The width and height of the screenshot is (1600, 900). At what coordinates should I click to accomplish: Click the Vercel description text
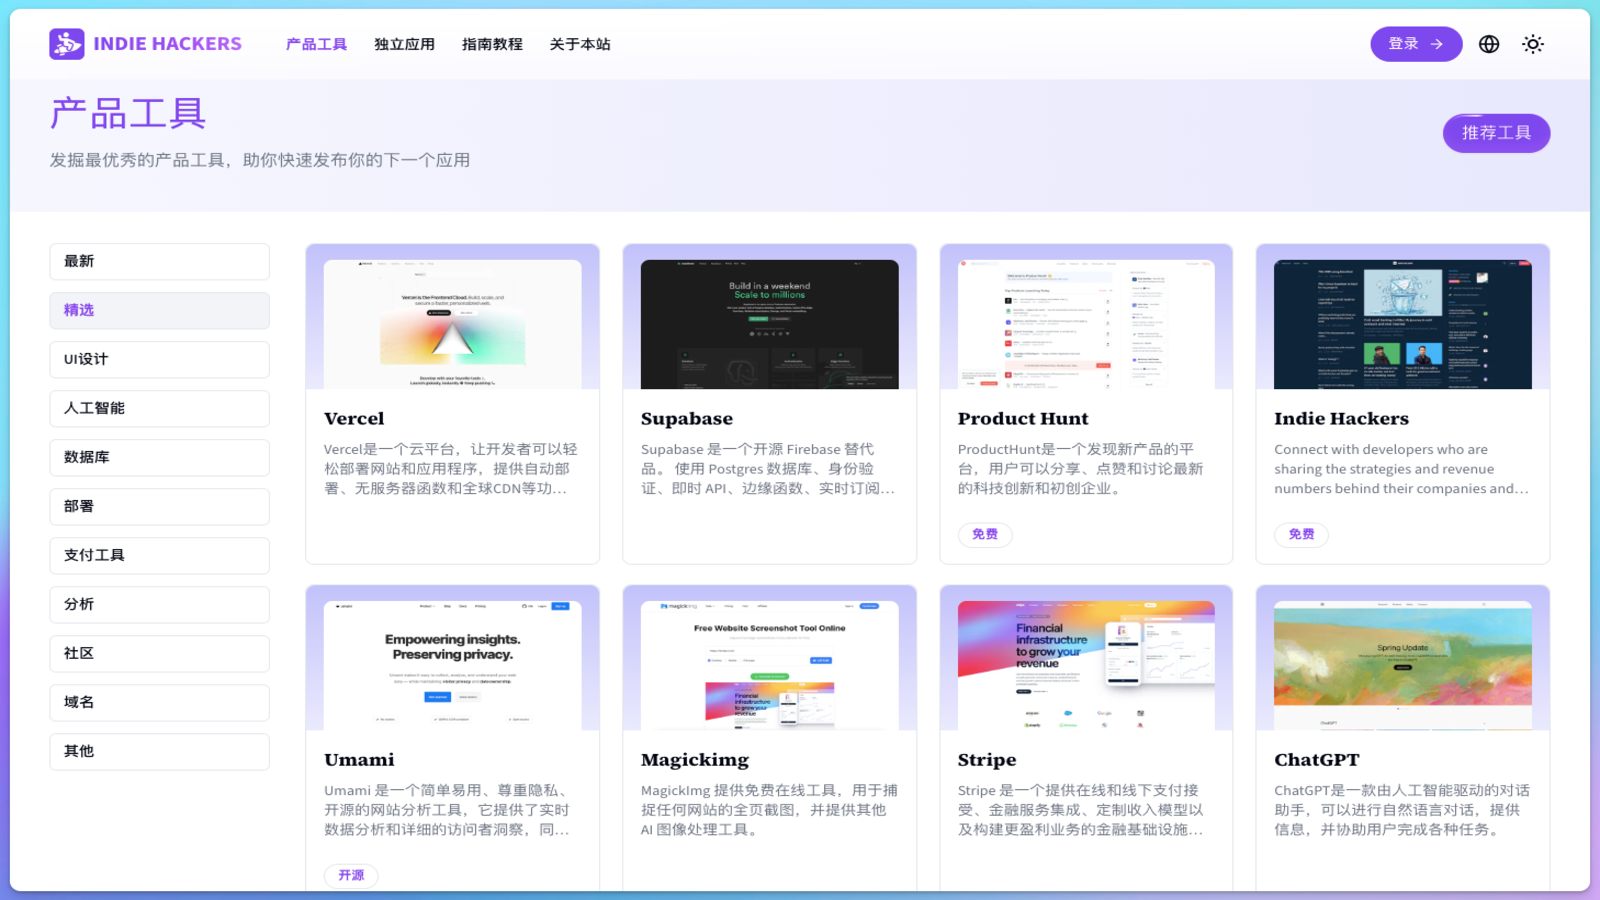click(451, 469)
